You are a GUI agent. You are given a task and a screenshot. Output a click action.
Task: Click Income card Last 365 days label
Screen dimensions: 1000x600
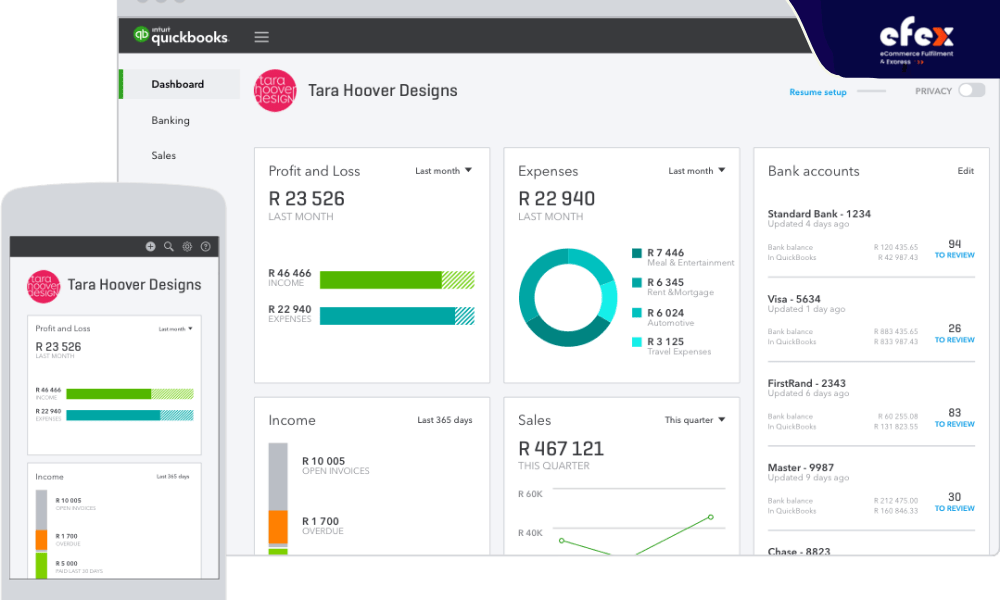445,420
